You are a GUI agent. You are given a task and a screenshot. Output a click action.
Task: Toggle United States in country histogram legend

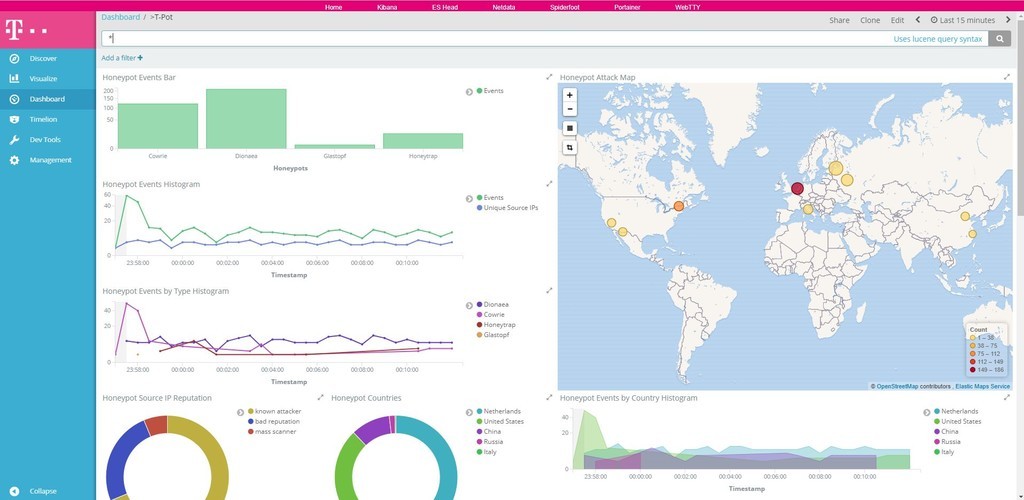click(957, 422)
